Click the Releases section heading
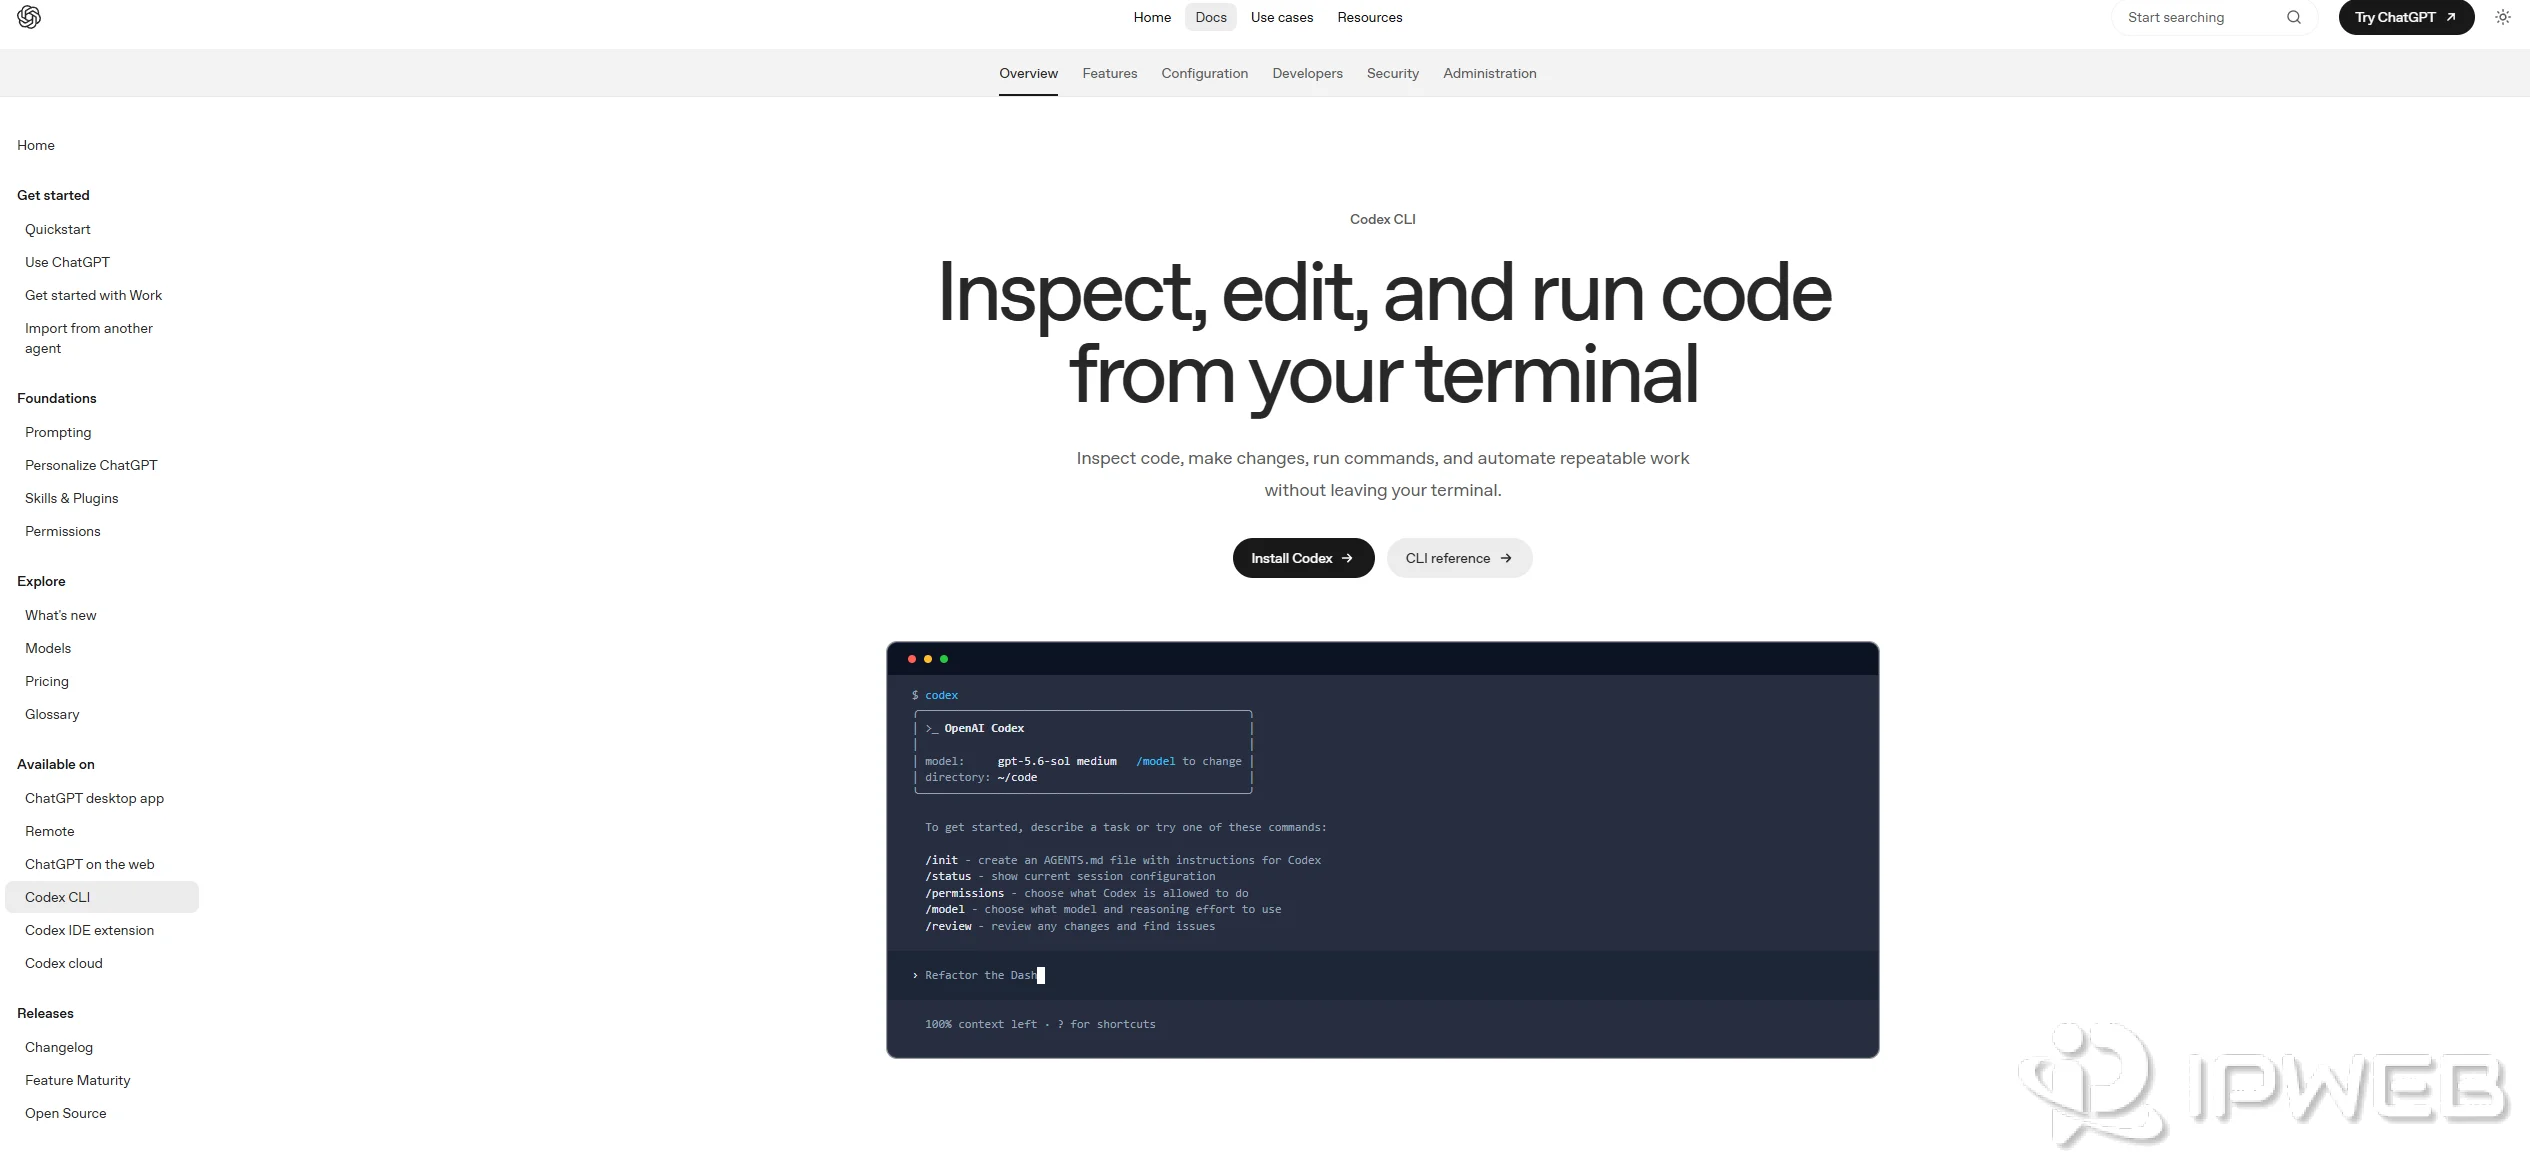 click(x=45, y=1013)
